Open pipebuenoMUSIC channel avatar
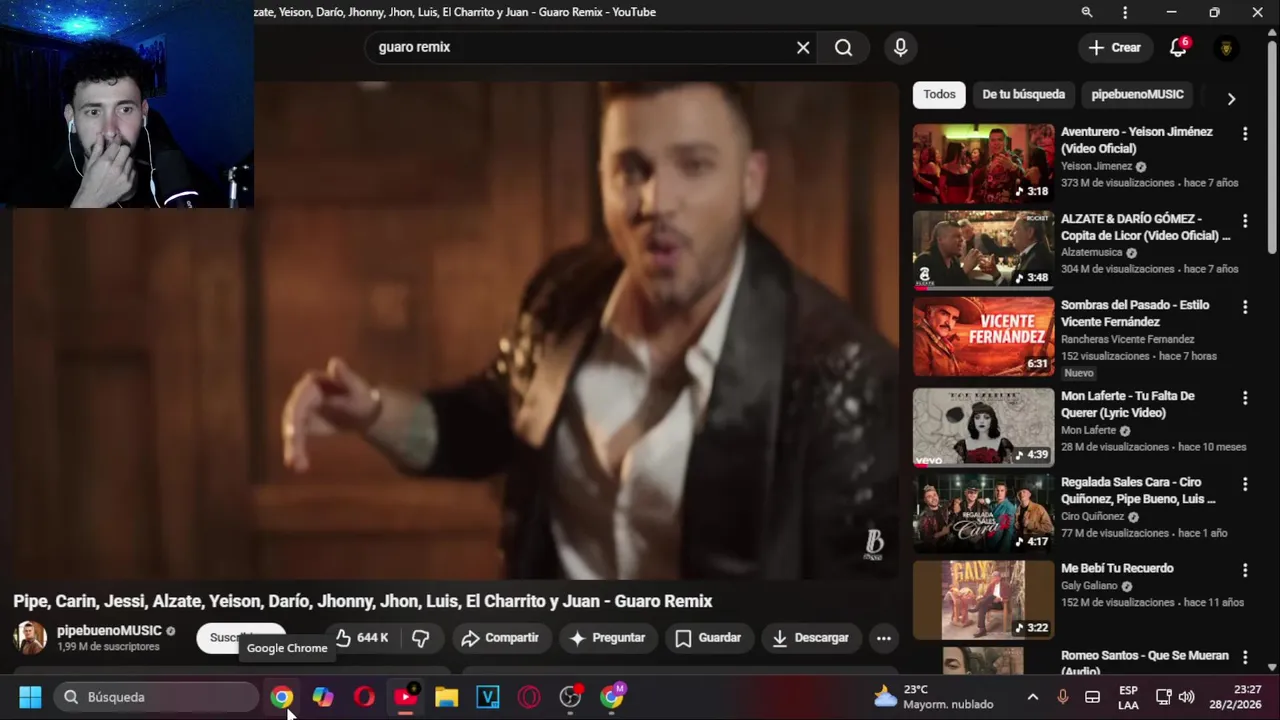The image size is (1280, 720). [30, 638]
